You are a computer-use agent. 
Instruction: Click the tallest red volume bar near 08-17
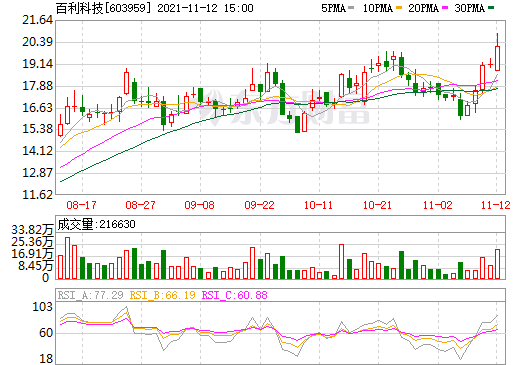pos(67,258)
